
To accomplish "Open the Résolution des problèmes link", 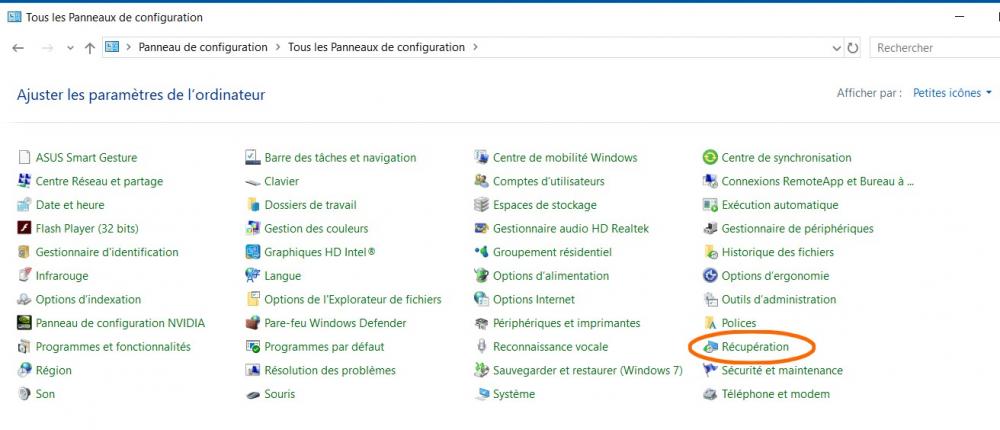I will [x=330, y=370].
